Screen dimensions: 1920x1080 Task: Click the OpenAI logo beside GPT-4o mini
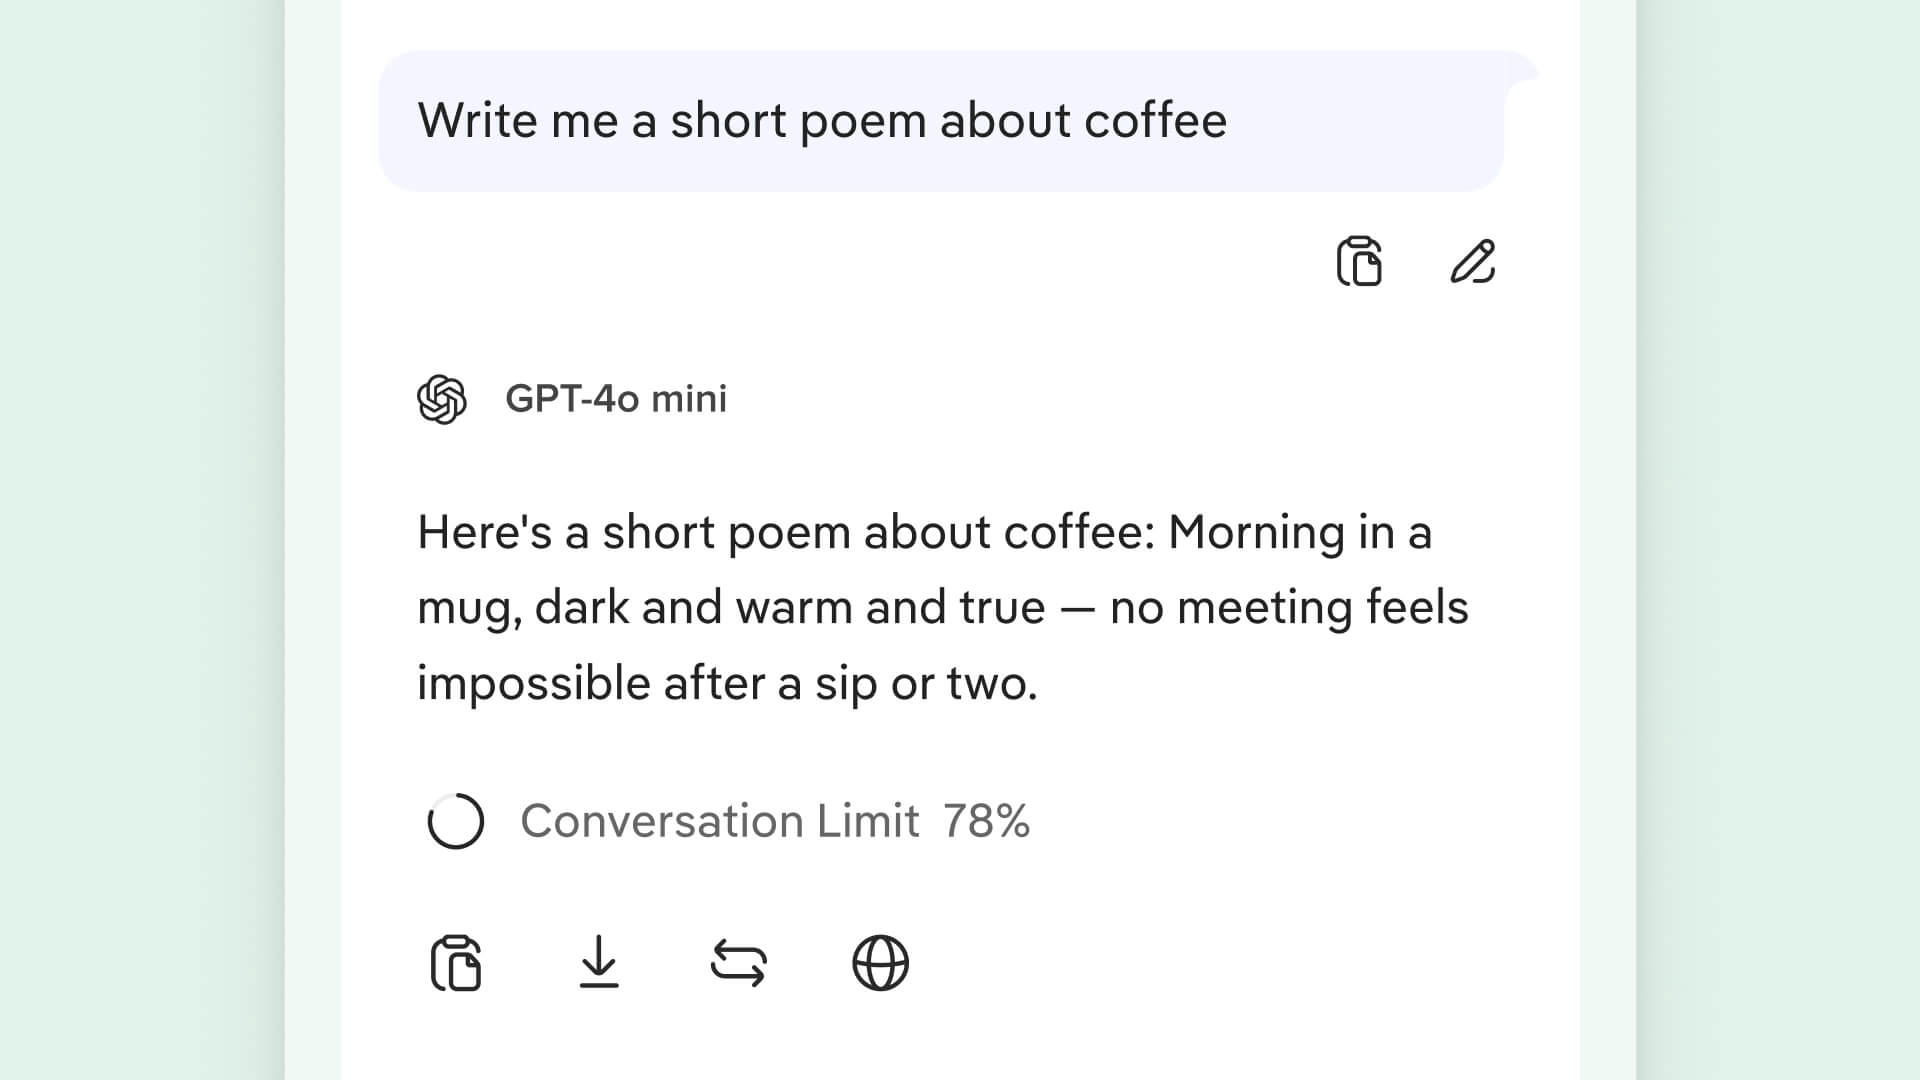443,398
